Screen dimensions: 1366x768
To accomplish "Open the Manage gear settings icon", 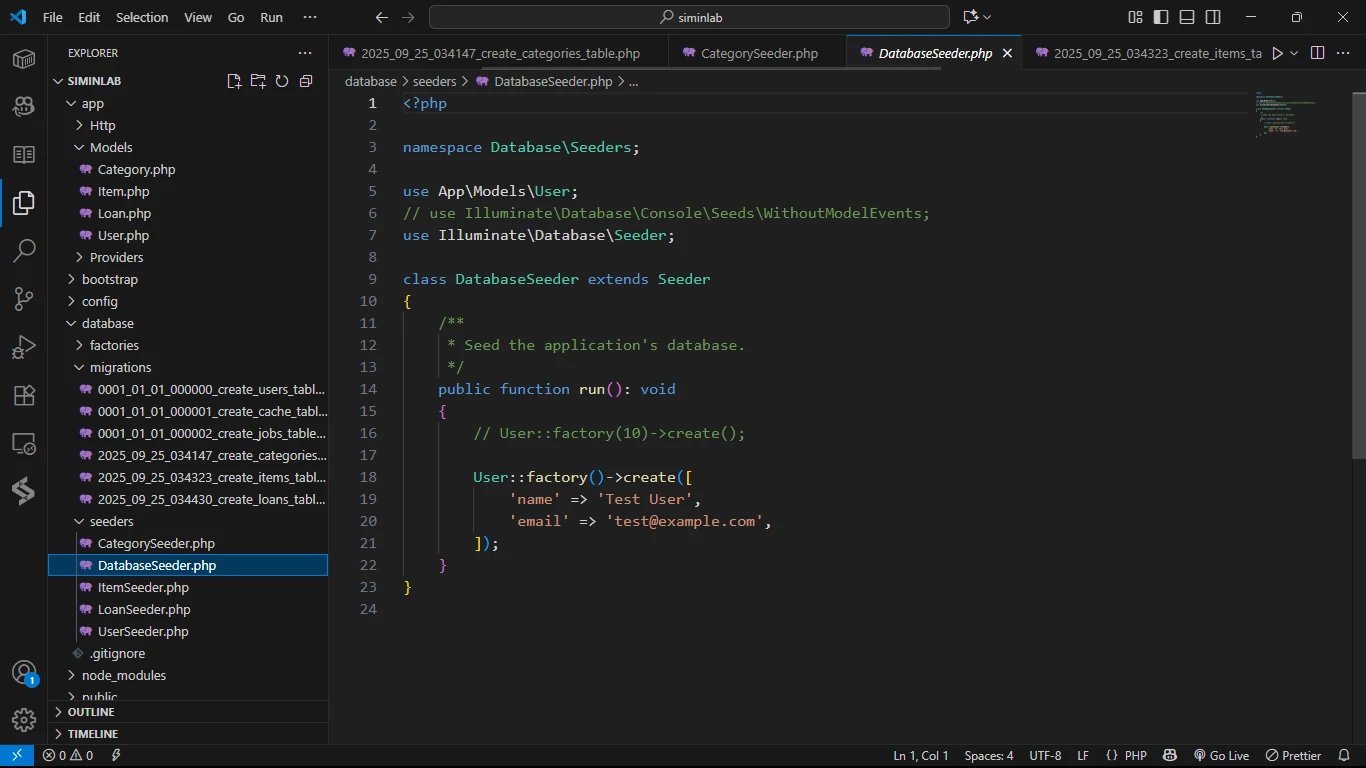I will [24, 719].
